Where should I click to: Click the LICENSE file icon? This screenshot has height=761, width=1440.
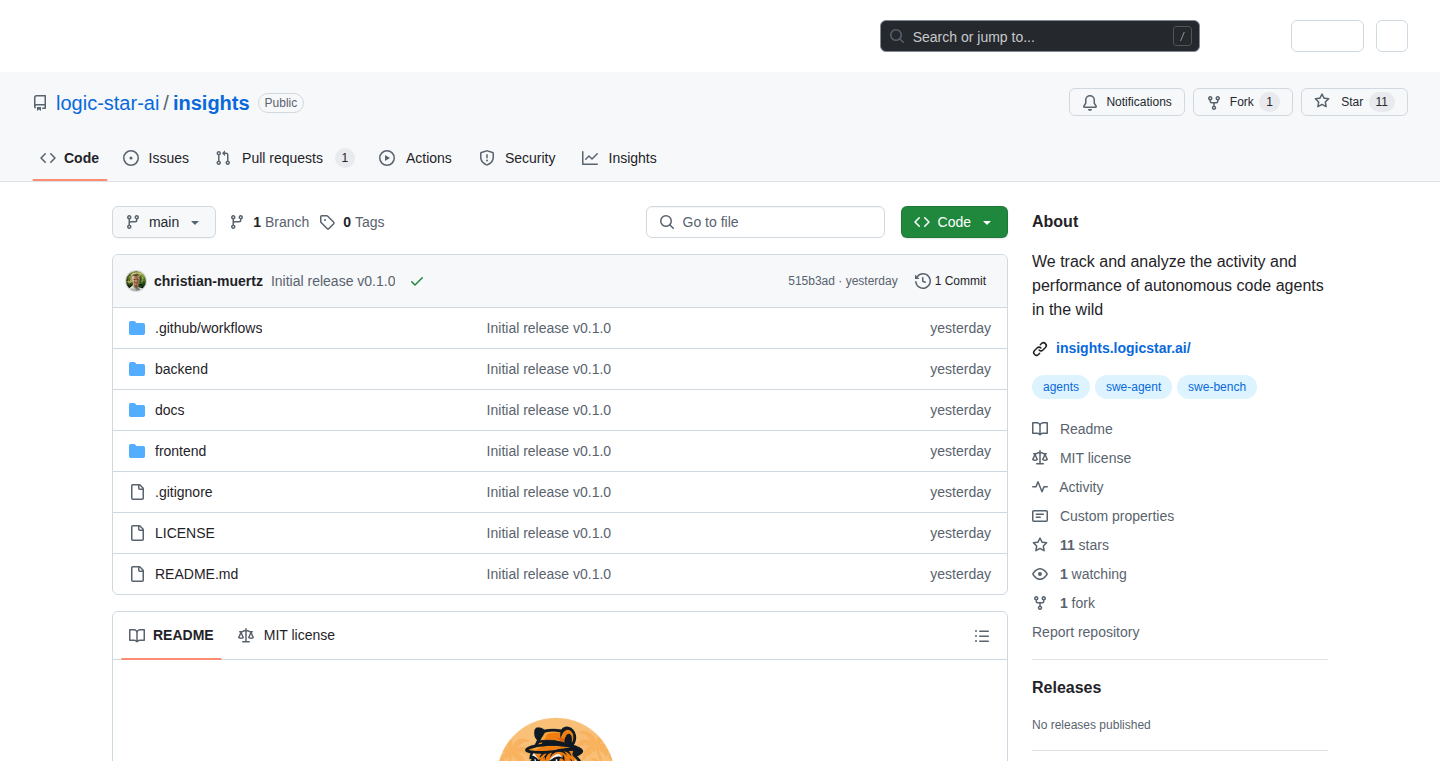click(137, 533)
